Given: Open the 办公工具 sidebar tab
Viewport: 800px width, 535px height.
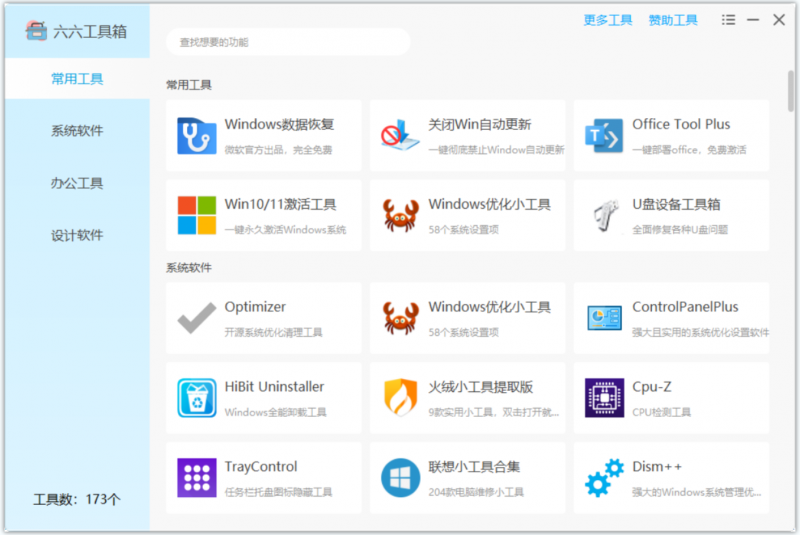Looking at the screenshot, I should [77, 183].
